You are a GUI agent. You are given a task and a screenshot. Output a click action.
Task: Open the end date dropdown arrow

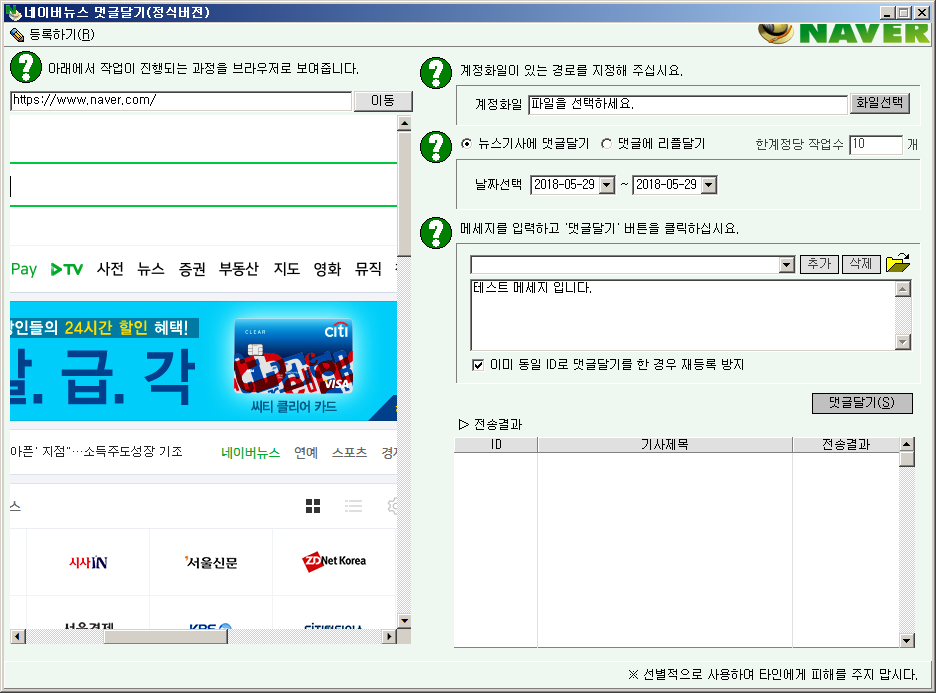[x=709, y=185]
